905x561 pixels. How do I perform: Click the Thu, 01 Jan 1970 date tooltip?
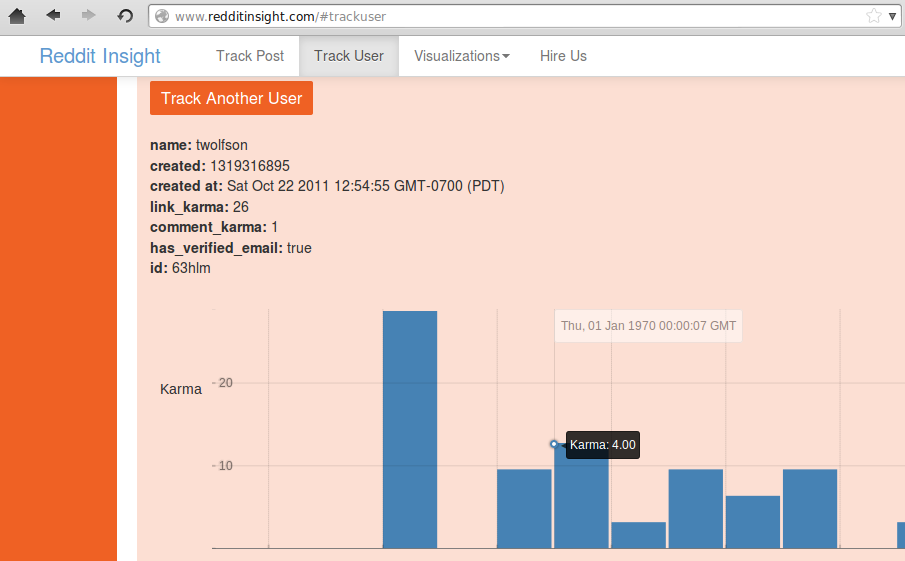pyautogui.click(x=648, y=326)
